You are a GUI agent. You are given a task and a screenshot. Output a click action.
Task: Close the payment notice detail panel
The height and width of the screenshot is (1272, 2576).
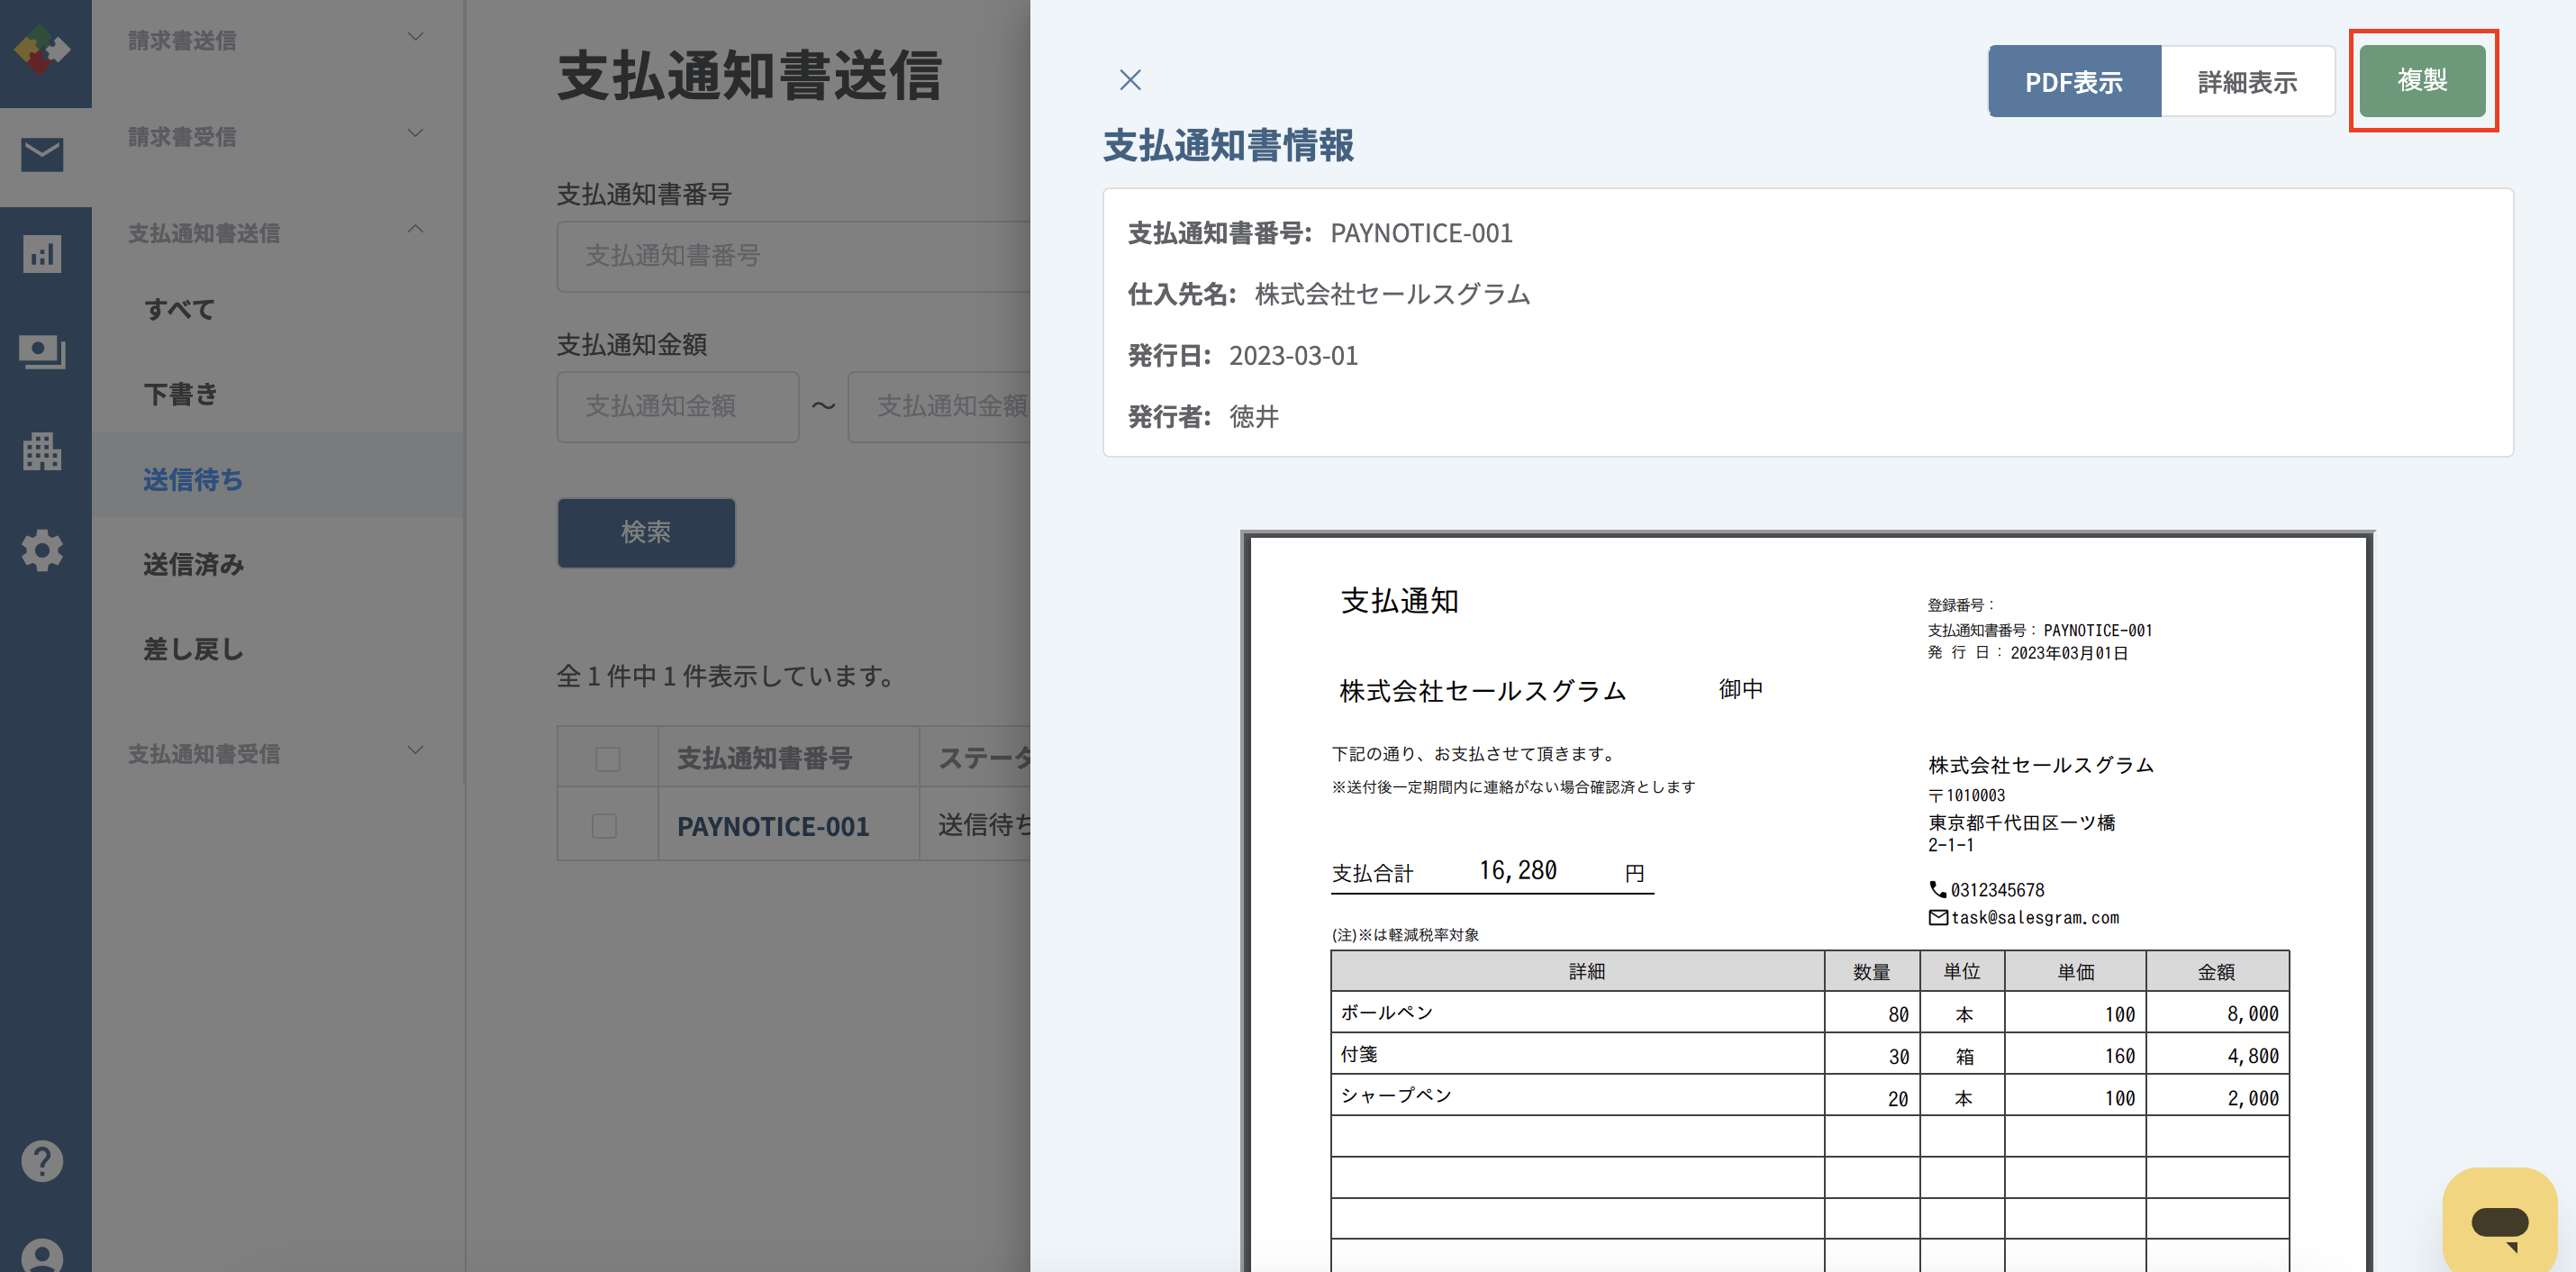click(x=1130, y=80)
